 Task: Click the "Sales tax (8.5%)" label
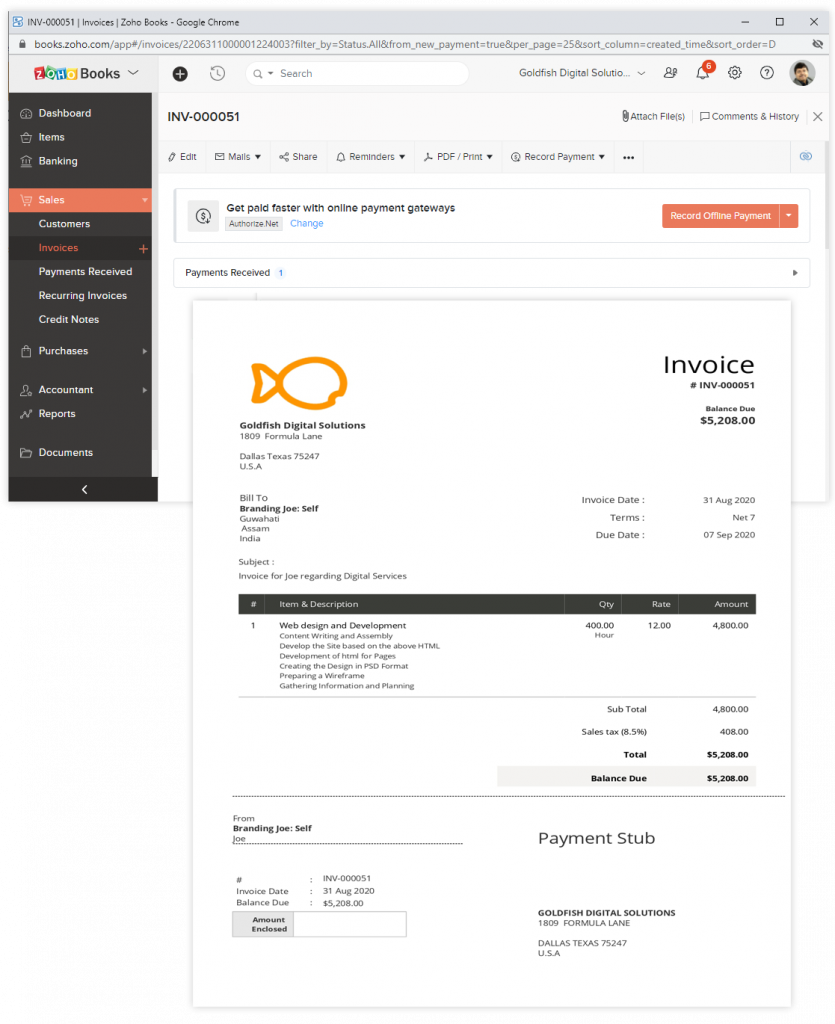pyautogui.click(x=614, y=732)
